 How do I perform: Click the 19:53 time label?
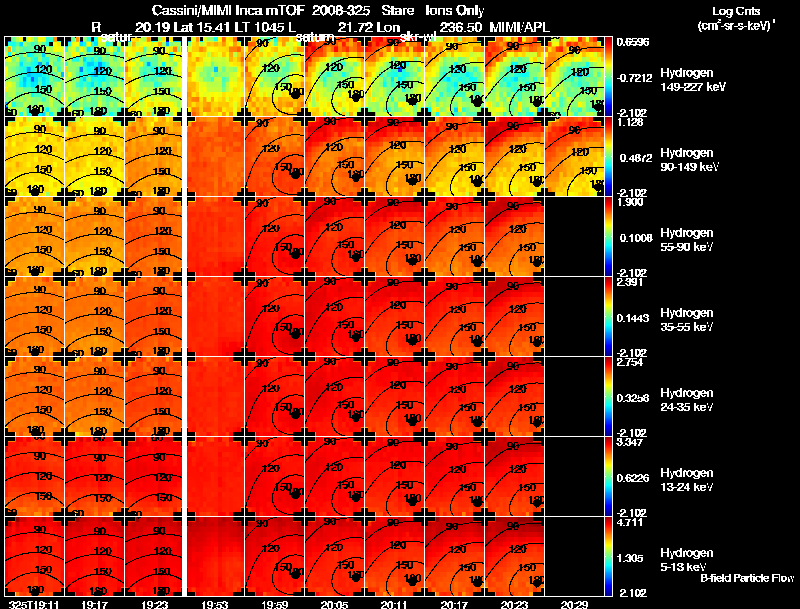(215, 604)
